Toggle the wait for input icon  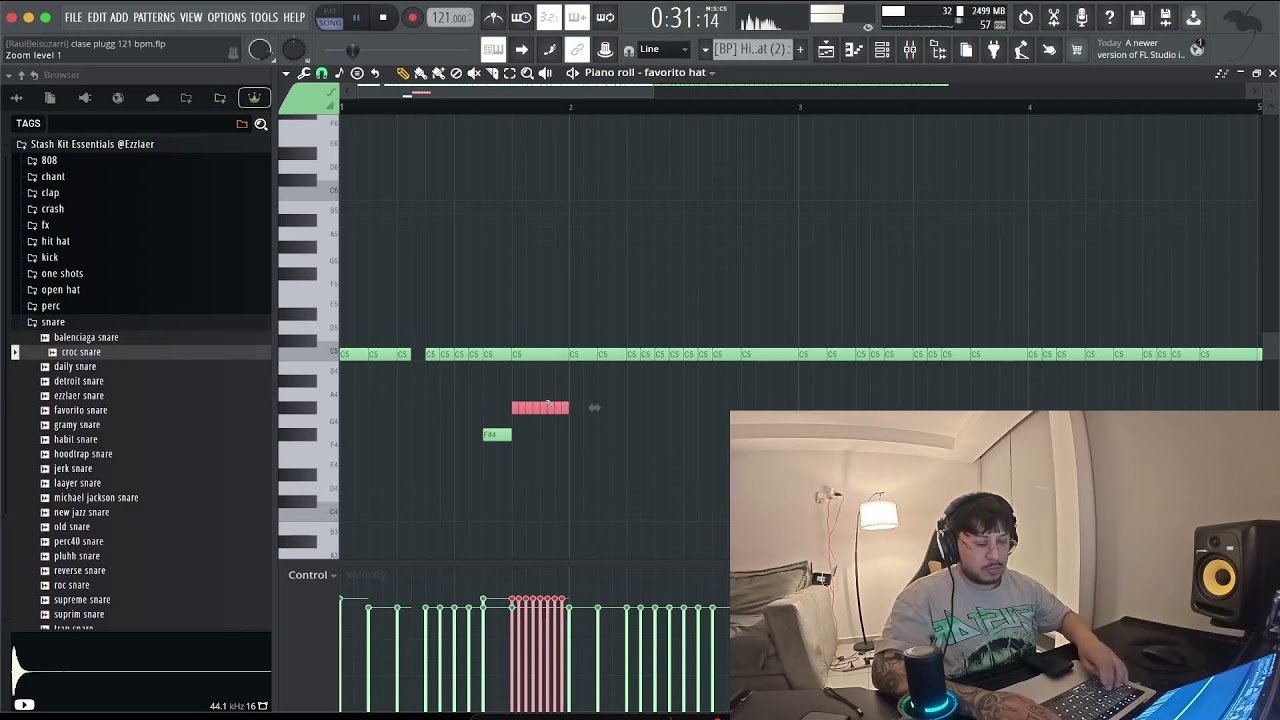(522, 17)
